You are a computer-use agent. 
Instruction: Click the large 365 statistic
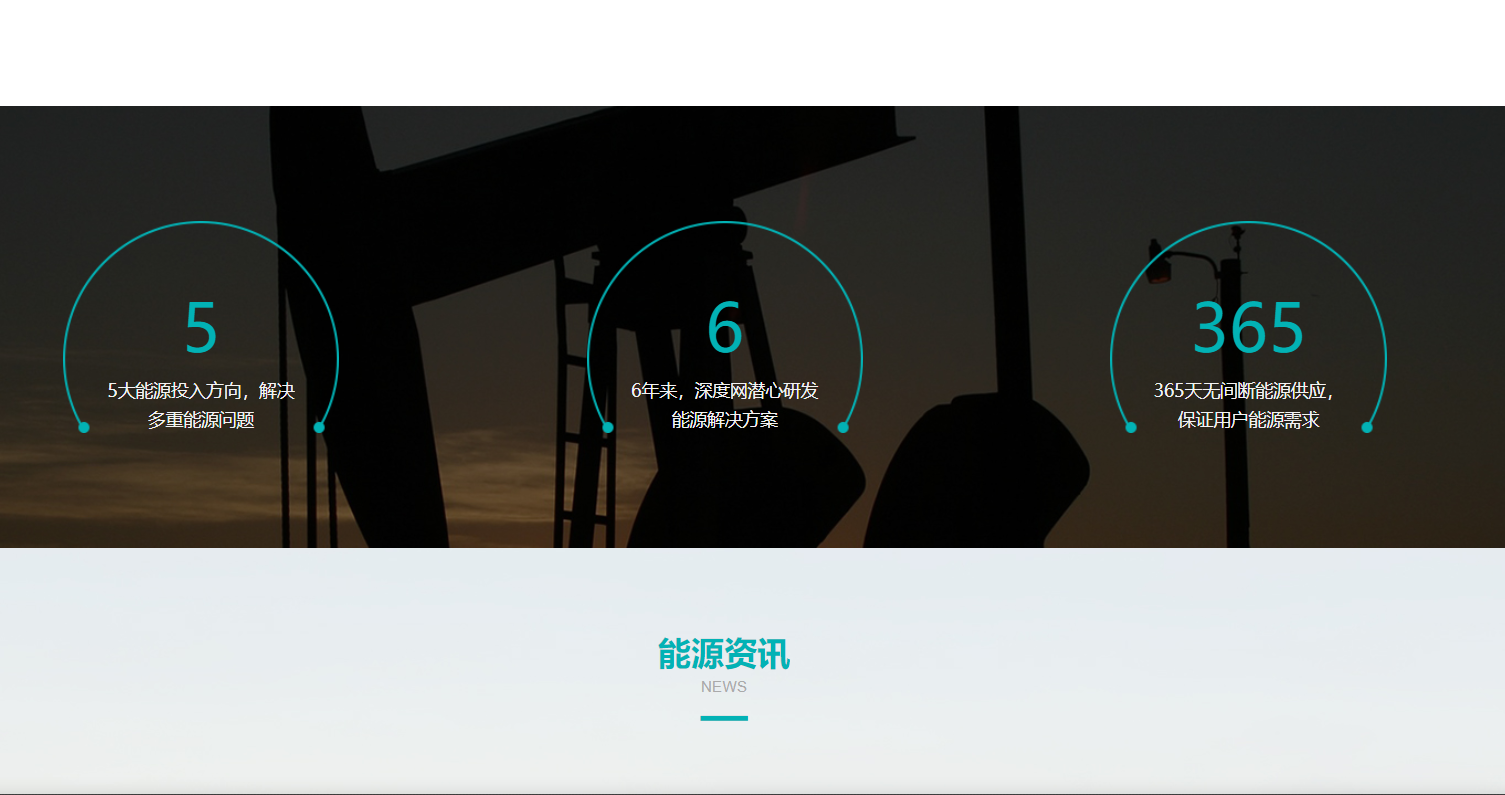1248,328
